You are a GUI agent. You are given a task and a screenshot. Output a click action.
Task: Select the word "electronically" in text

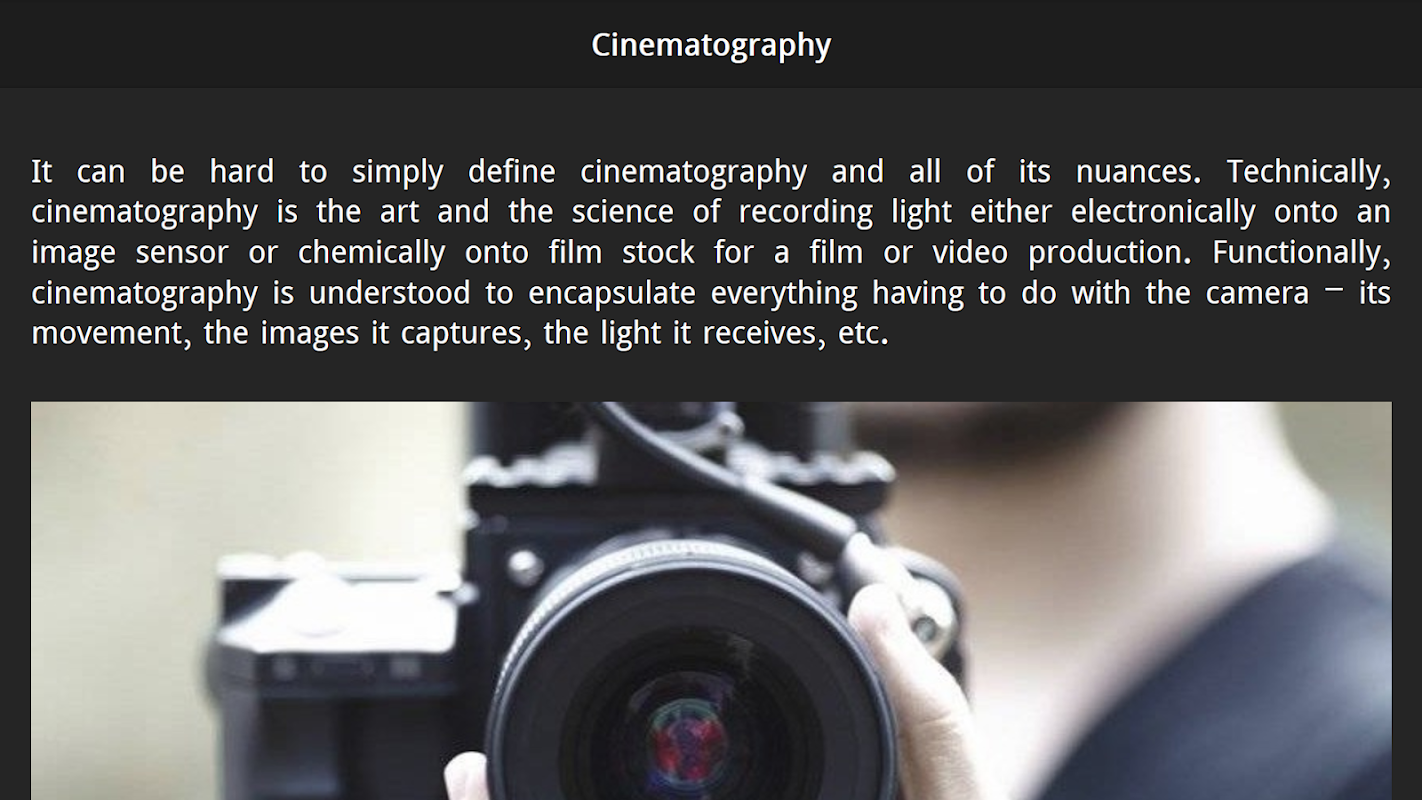[x=1162, y=212]
